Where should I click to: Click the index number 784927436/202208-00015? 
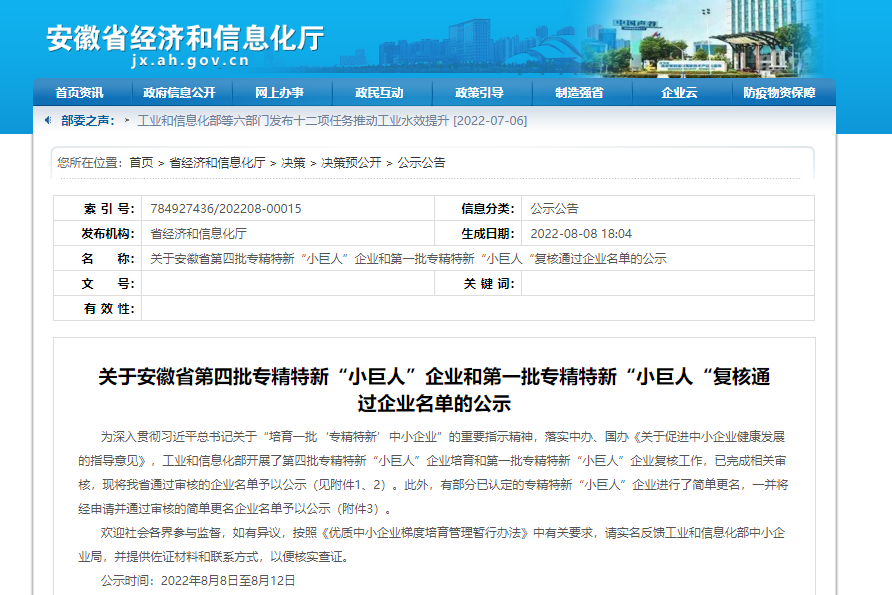coord(225,209)
